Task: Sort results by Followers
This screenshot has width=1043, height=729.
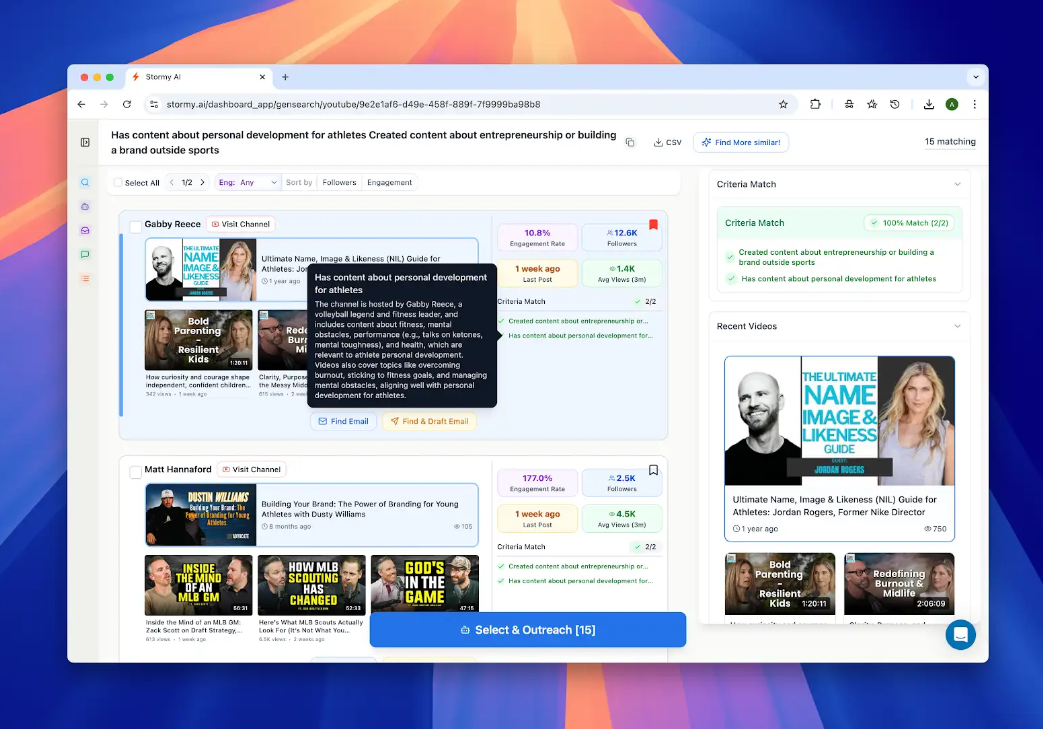Action: pos(339,182)
